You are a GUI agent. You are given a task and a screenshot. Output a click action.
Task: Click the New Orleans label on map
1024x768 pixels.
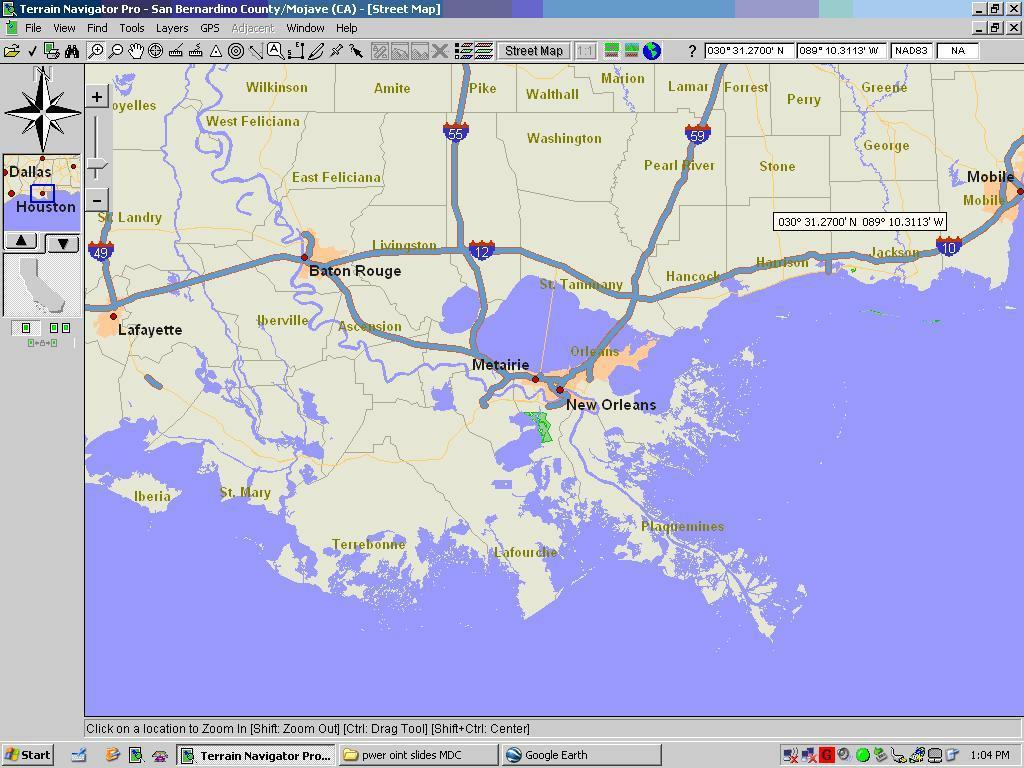click(611, 405)
